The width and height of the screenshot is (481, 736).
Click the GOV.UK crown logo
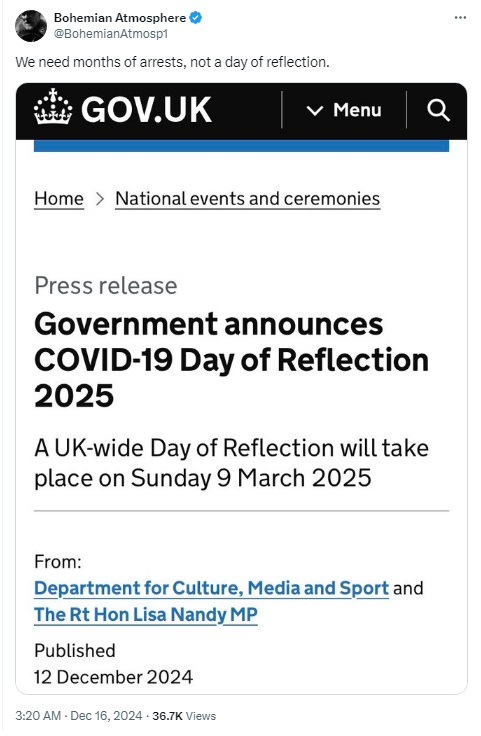pos(53,107)
